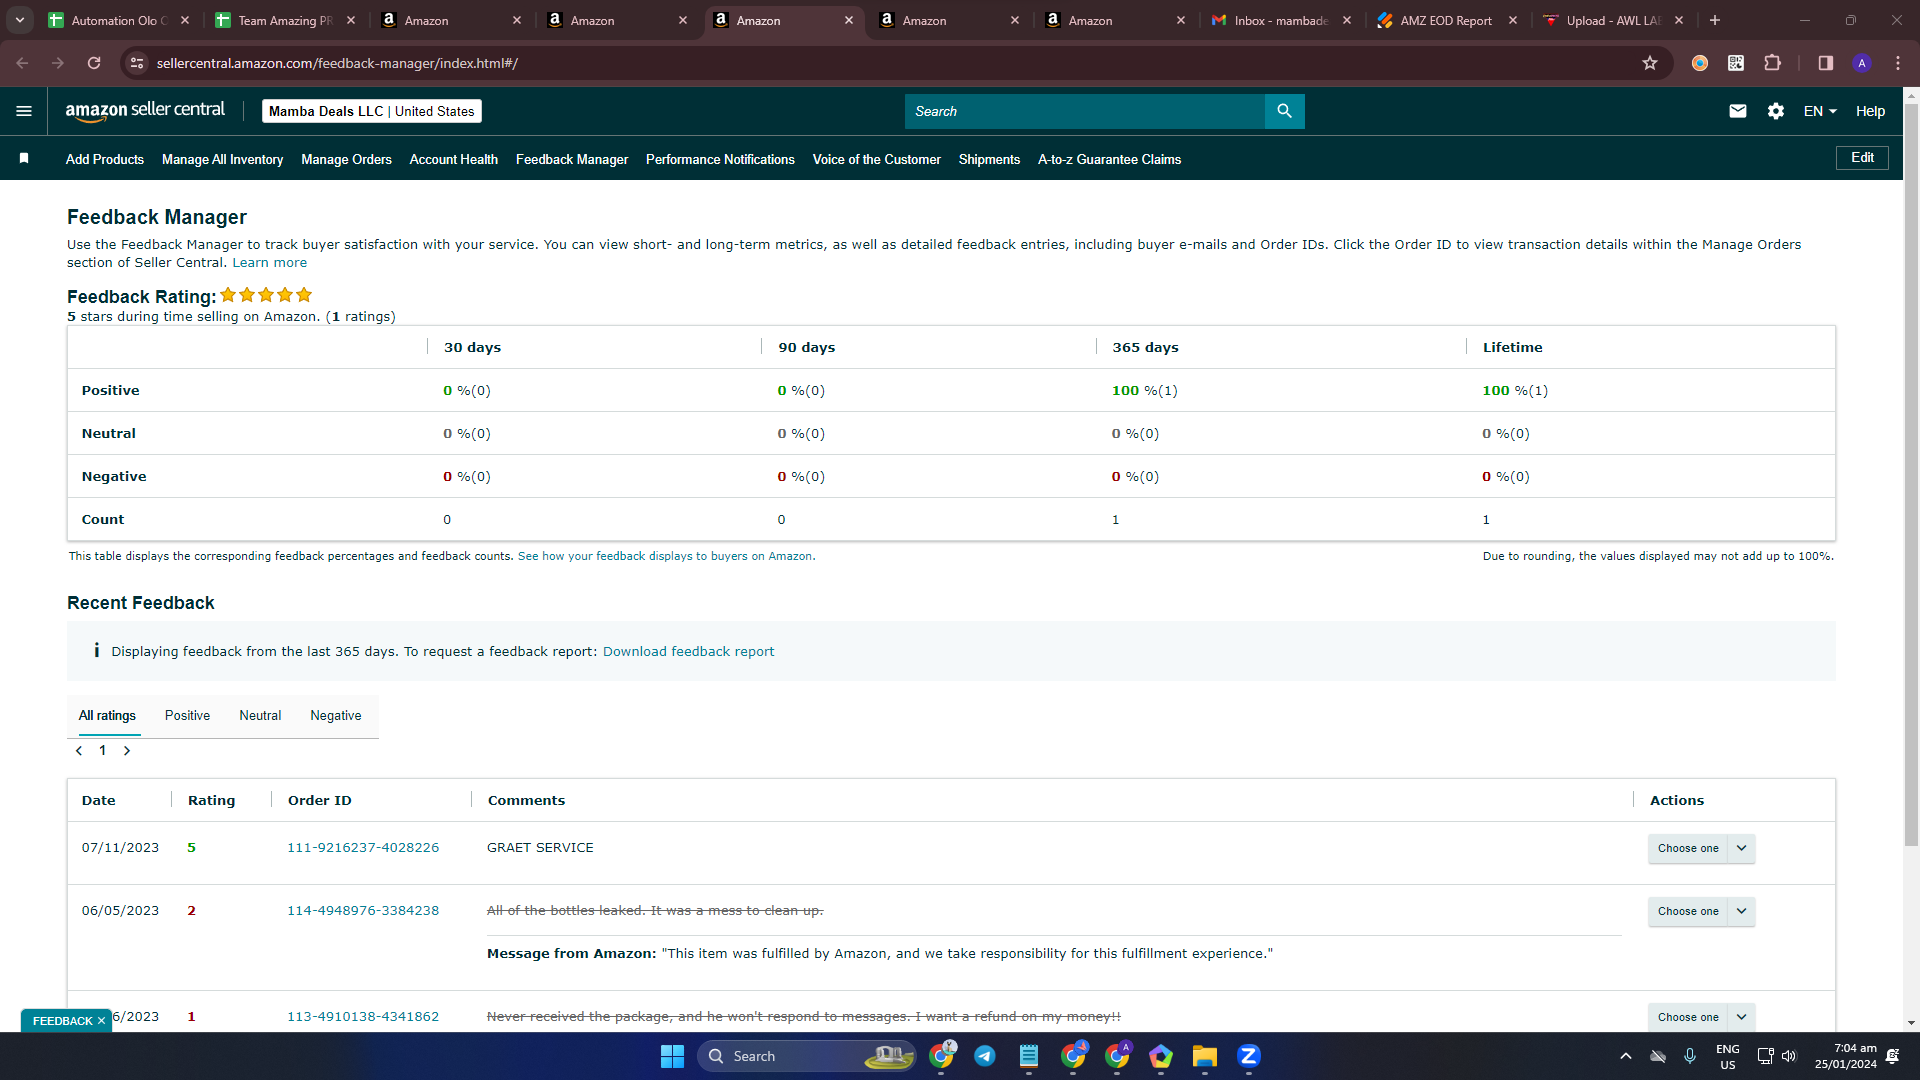The width and height of the screenshot is (1920, 1080).
Task: Open the mail messages icon
Action: click(1738, 111)
